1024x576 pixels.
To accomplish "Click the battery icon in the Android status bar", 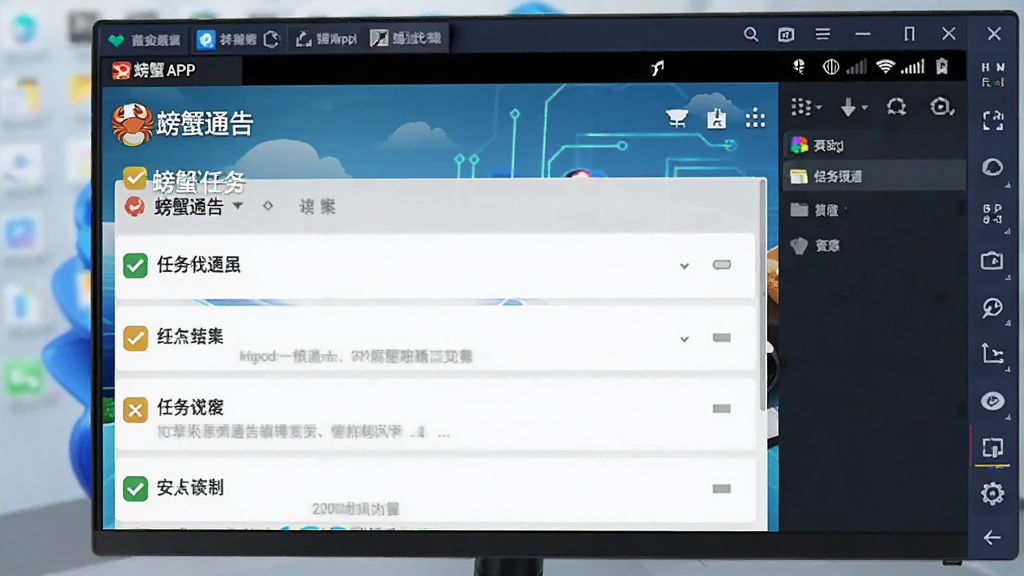I will (x=942, y=67).
